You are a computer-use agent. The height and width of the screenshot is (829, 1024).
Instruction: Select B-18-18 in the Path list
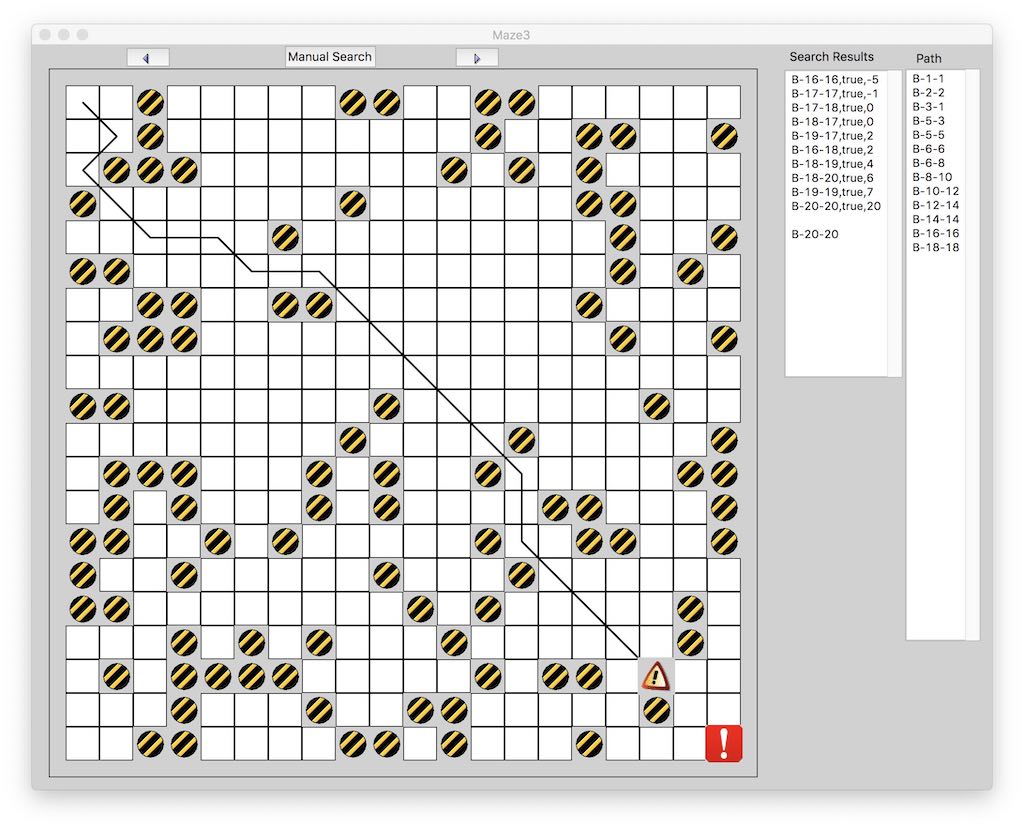point(935,247)
